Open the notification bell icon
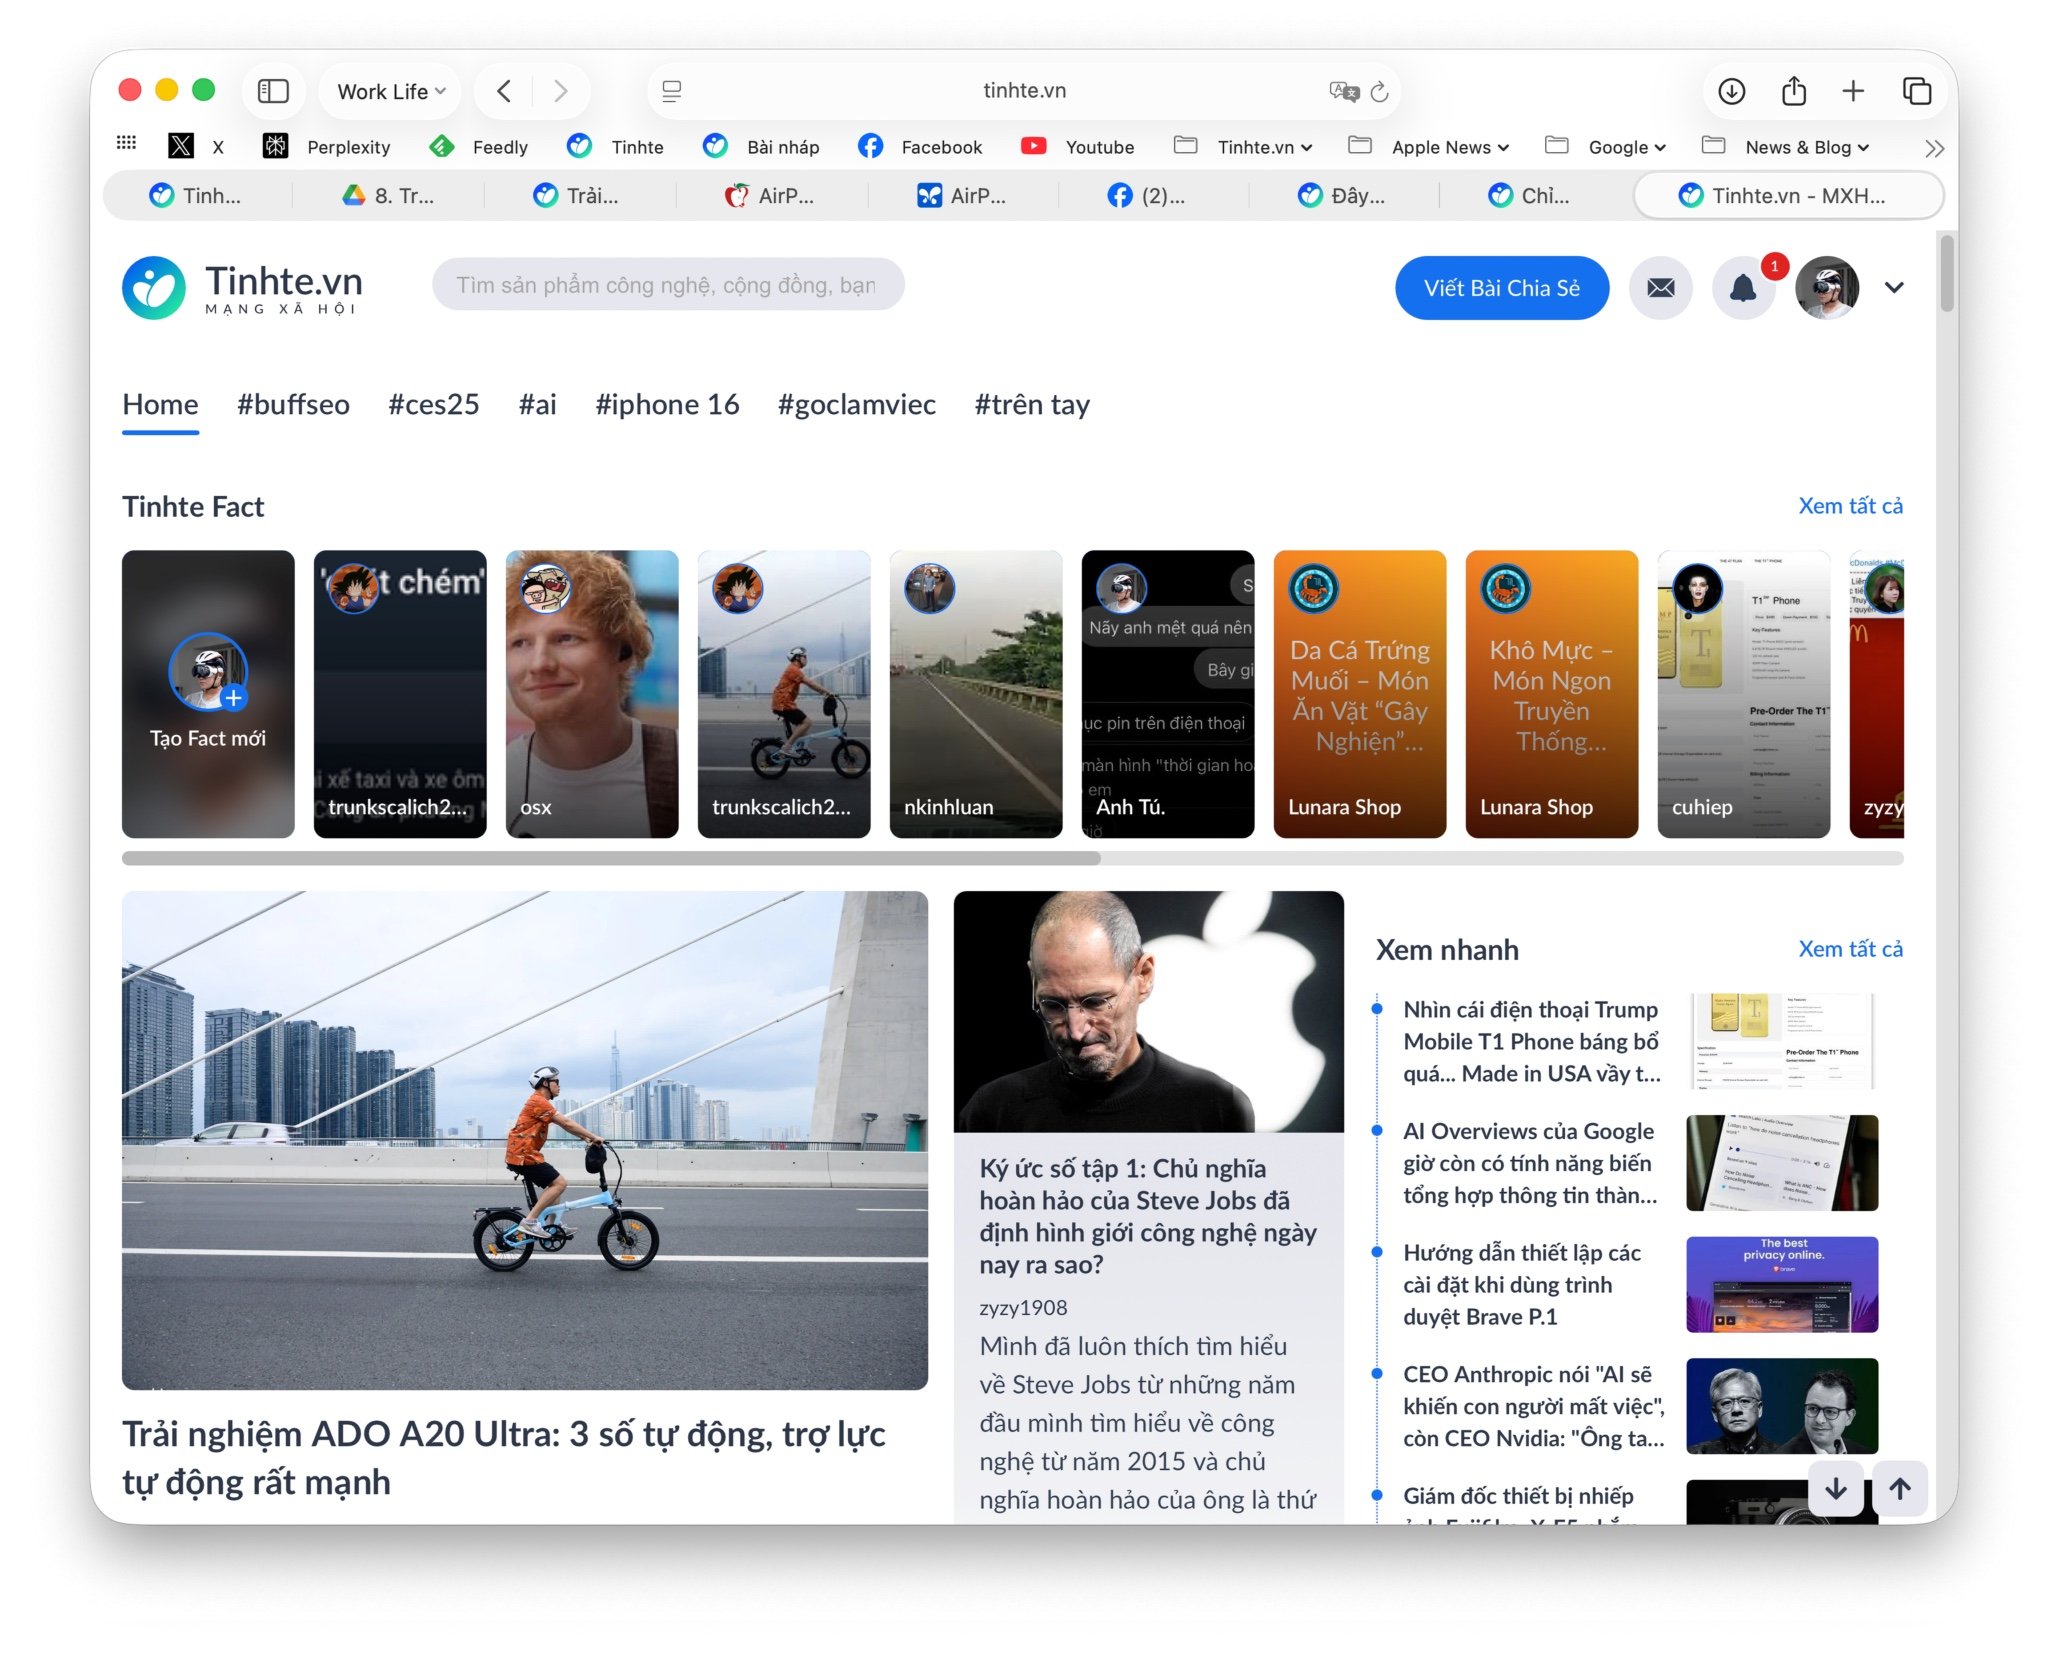This screenshot has height=1654, width=2048. pyautogui.click(x=1743, y=288)
